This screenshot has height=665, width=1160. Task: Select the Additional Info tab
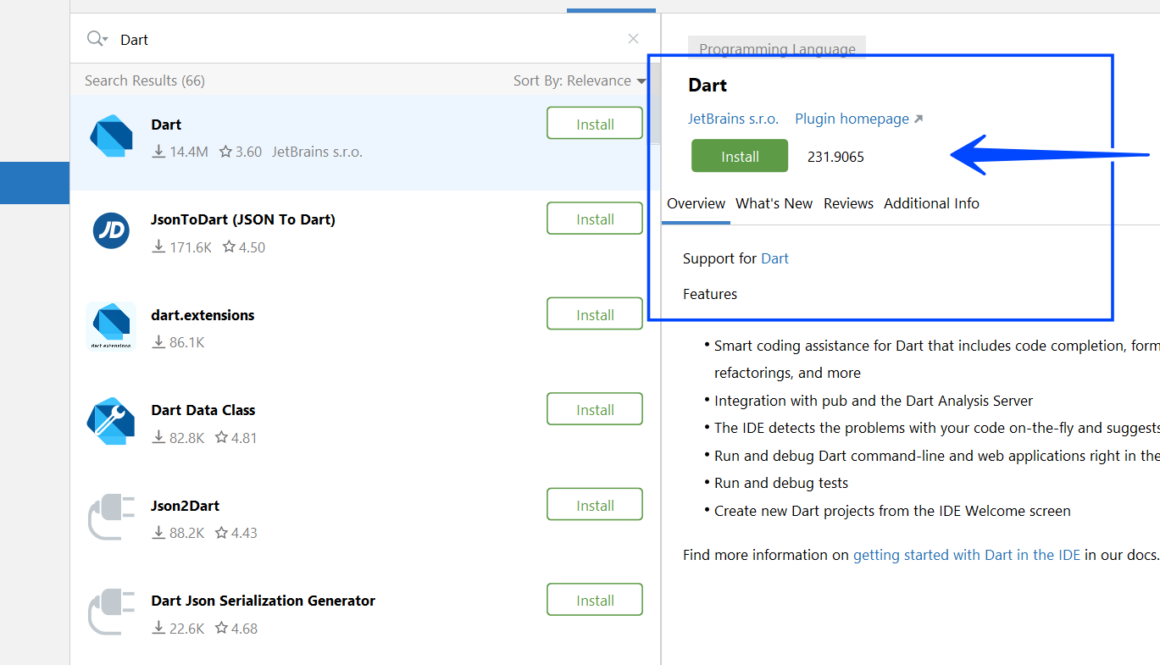(x=931, y=203)
